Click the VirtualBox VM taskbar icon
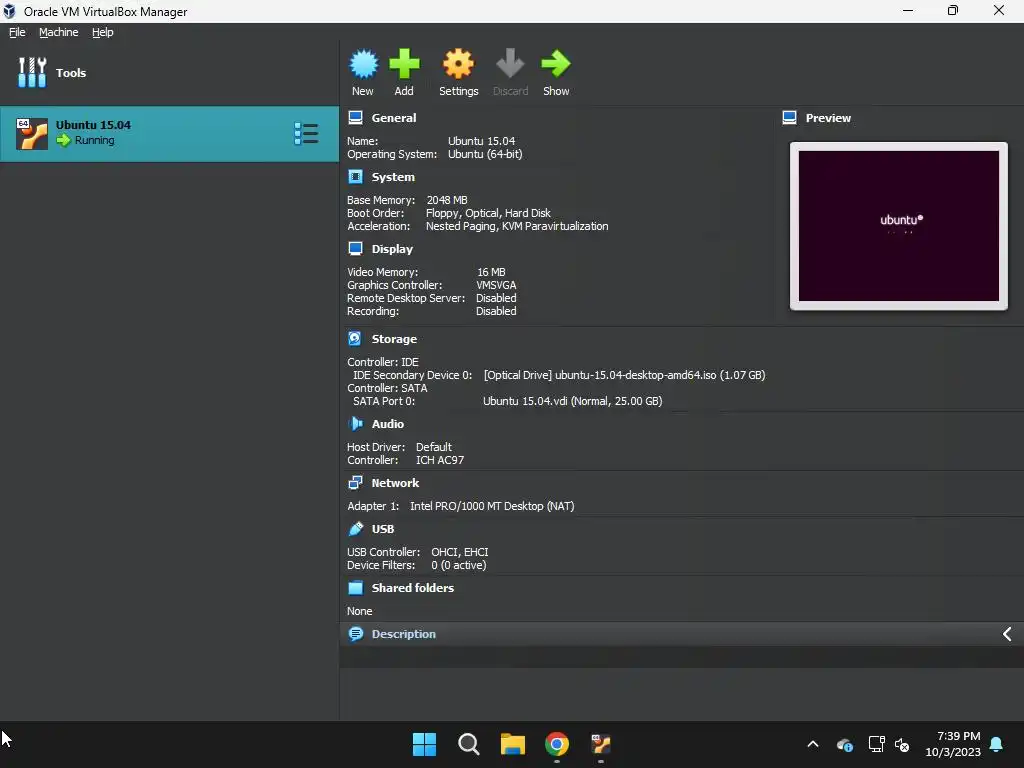Image resolution: width=1024 pixels, height=768 pixels. (x=601, y=744)
